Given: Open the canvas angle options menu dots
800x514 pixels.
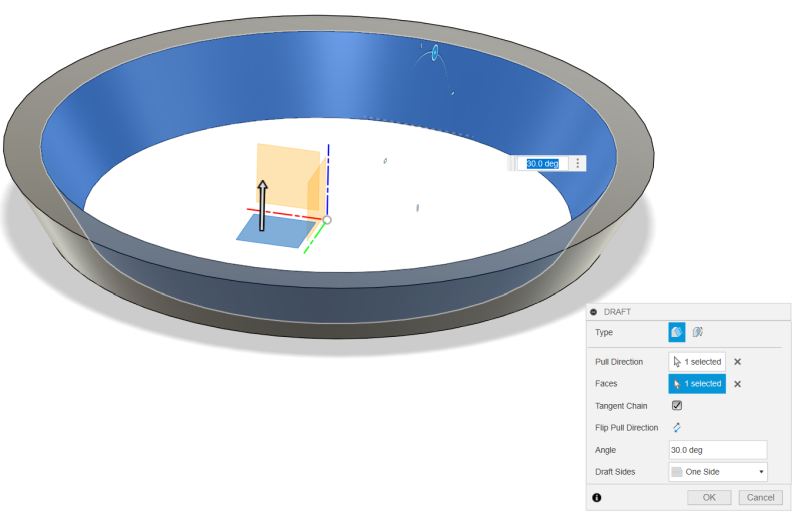Looking at the screenshot, I should pyautogui.click(x=578, y=163).
